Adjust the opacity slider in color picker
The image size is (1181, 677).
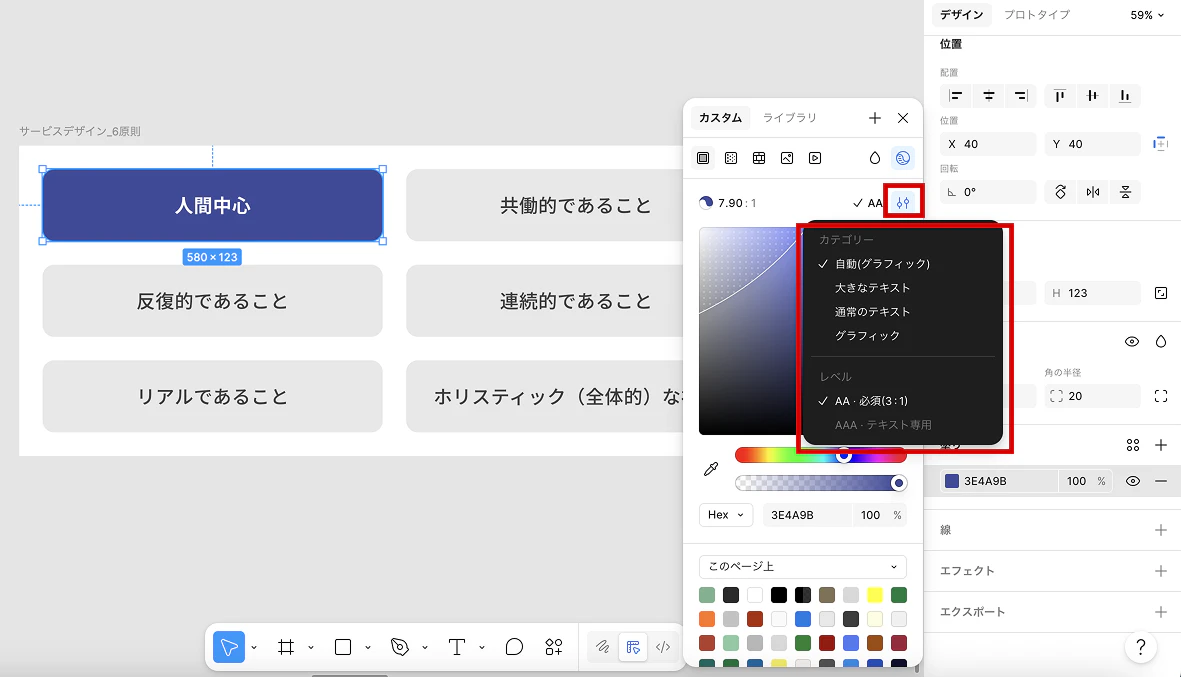click(x=820, y=483)
